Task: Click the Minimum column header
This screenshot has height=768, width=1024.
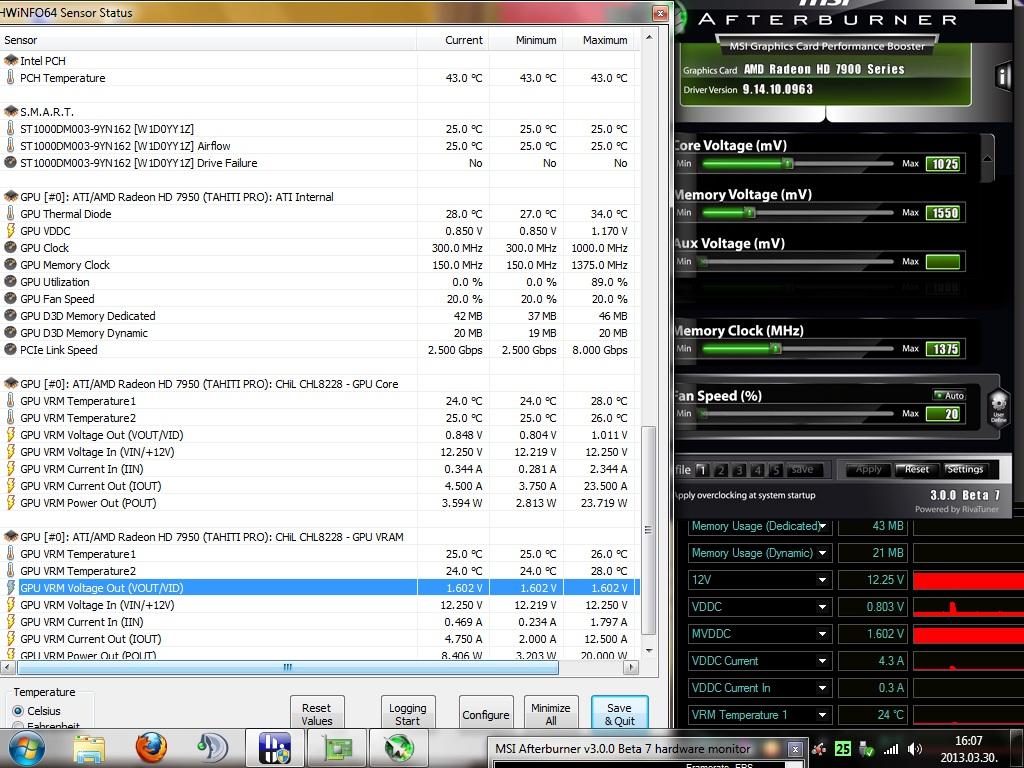Action: coord(526,40)
